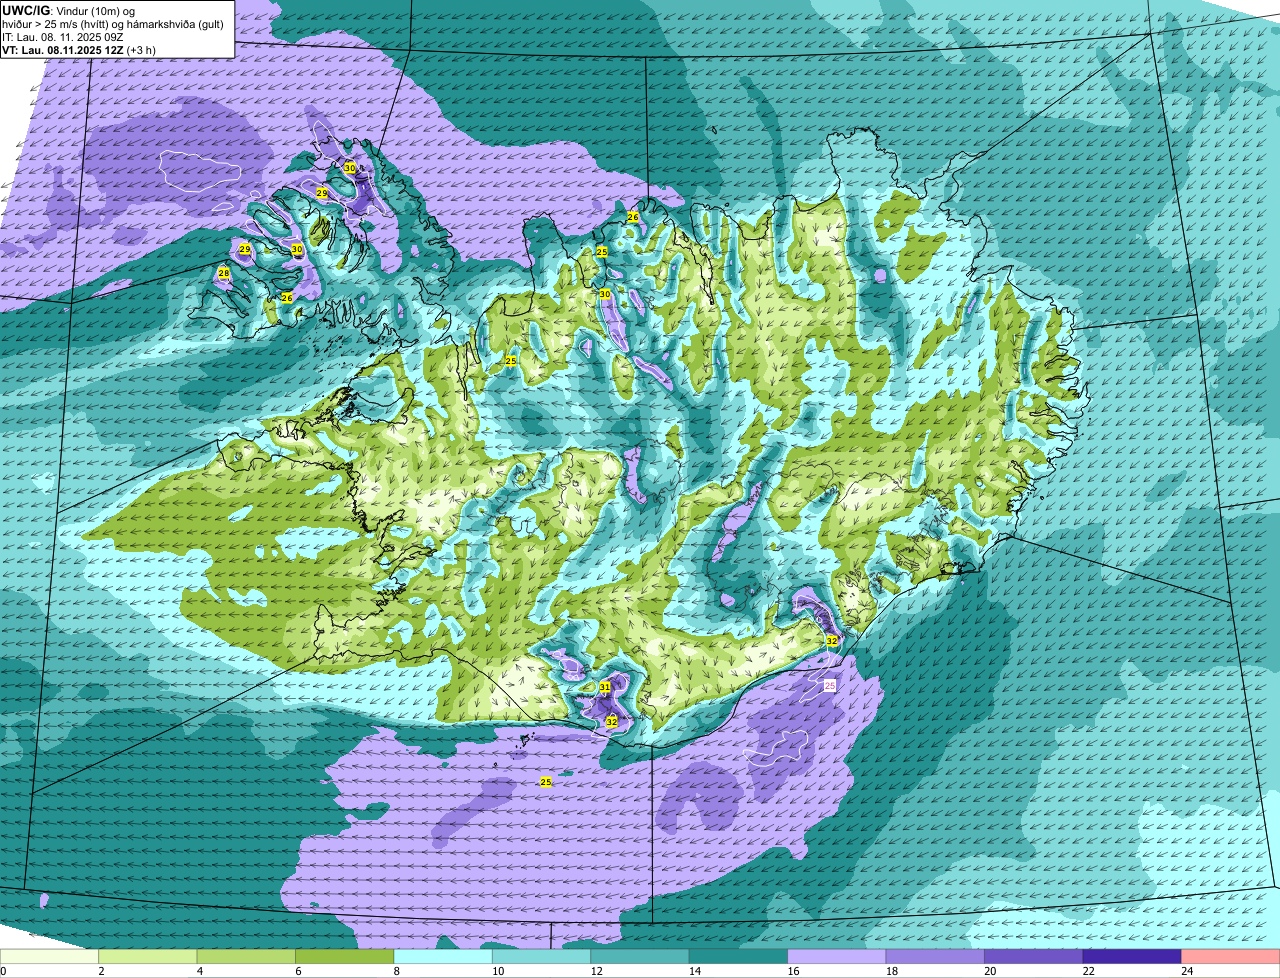Select the 16–18 m/s lavender legend swatch
1280x978 pixels.
pos(838,957)
